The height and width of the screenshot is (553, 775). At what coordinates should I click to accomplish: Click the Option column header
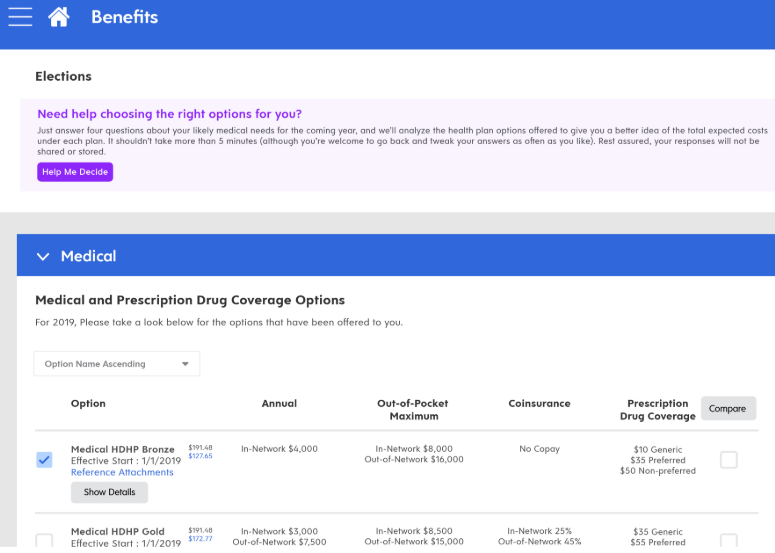click(88, 404)
